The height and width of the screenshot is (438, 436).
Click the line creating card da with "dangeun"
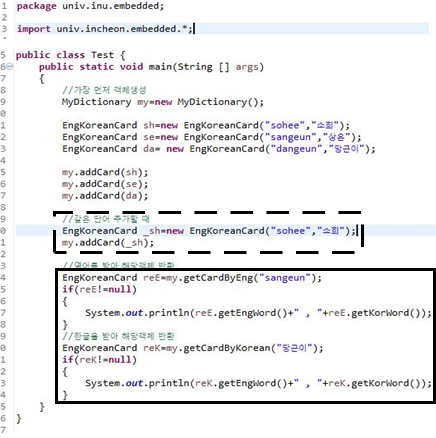tap(219, 149)
